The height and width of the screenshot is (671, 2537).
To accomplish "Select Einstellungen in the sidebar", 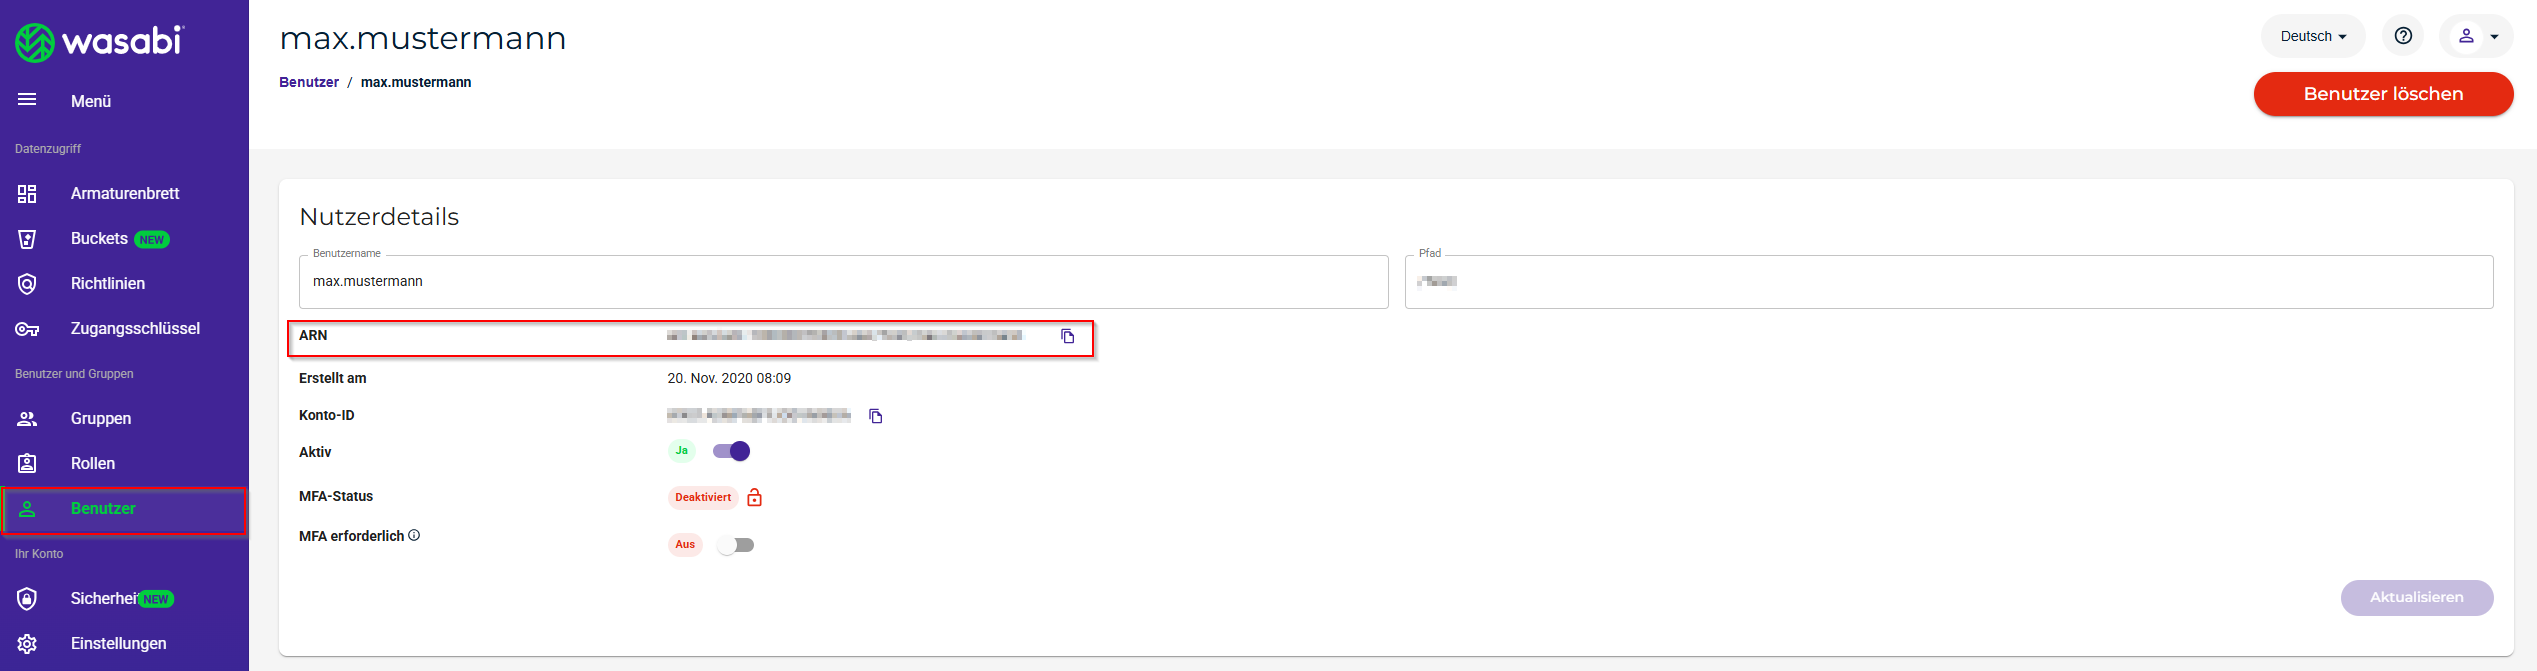I will pyautogui.click(x=118, y=644).
